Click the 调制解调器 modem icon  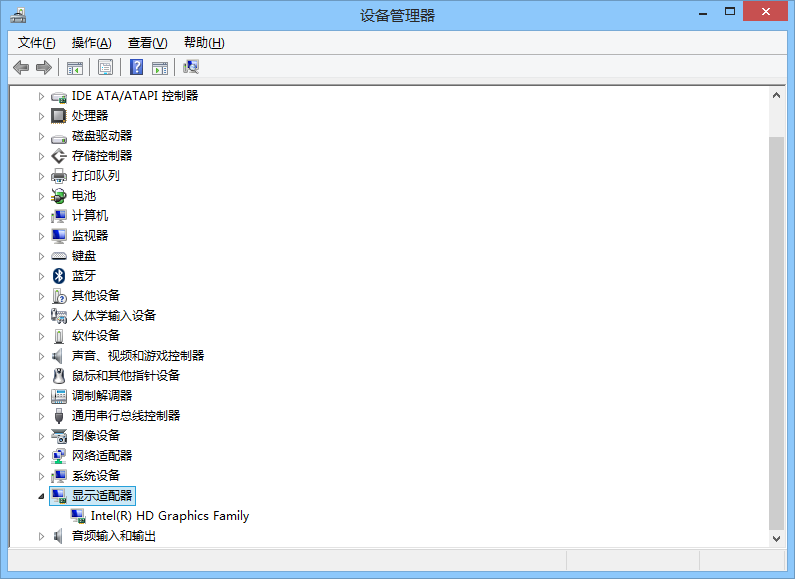[x=59, y=396]
